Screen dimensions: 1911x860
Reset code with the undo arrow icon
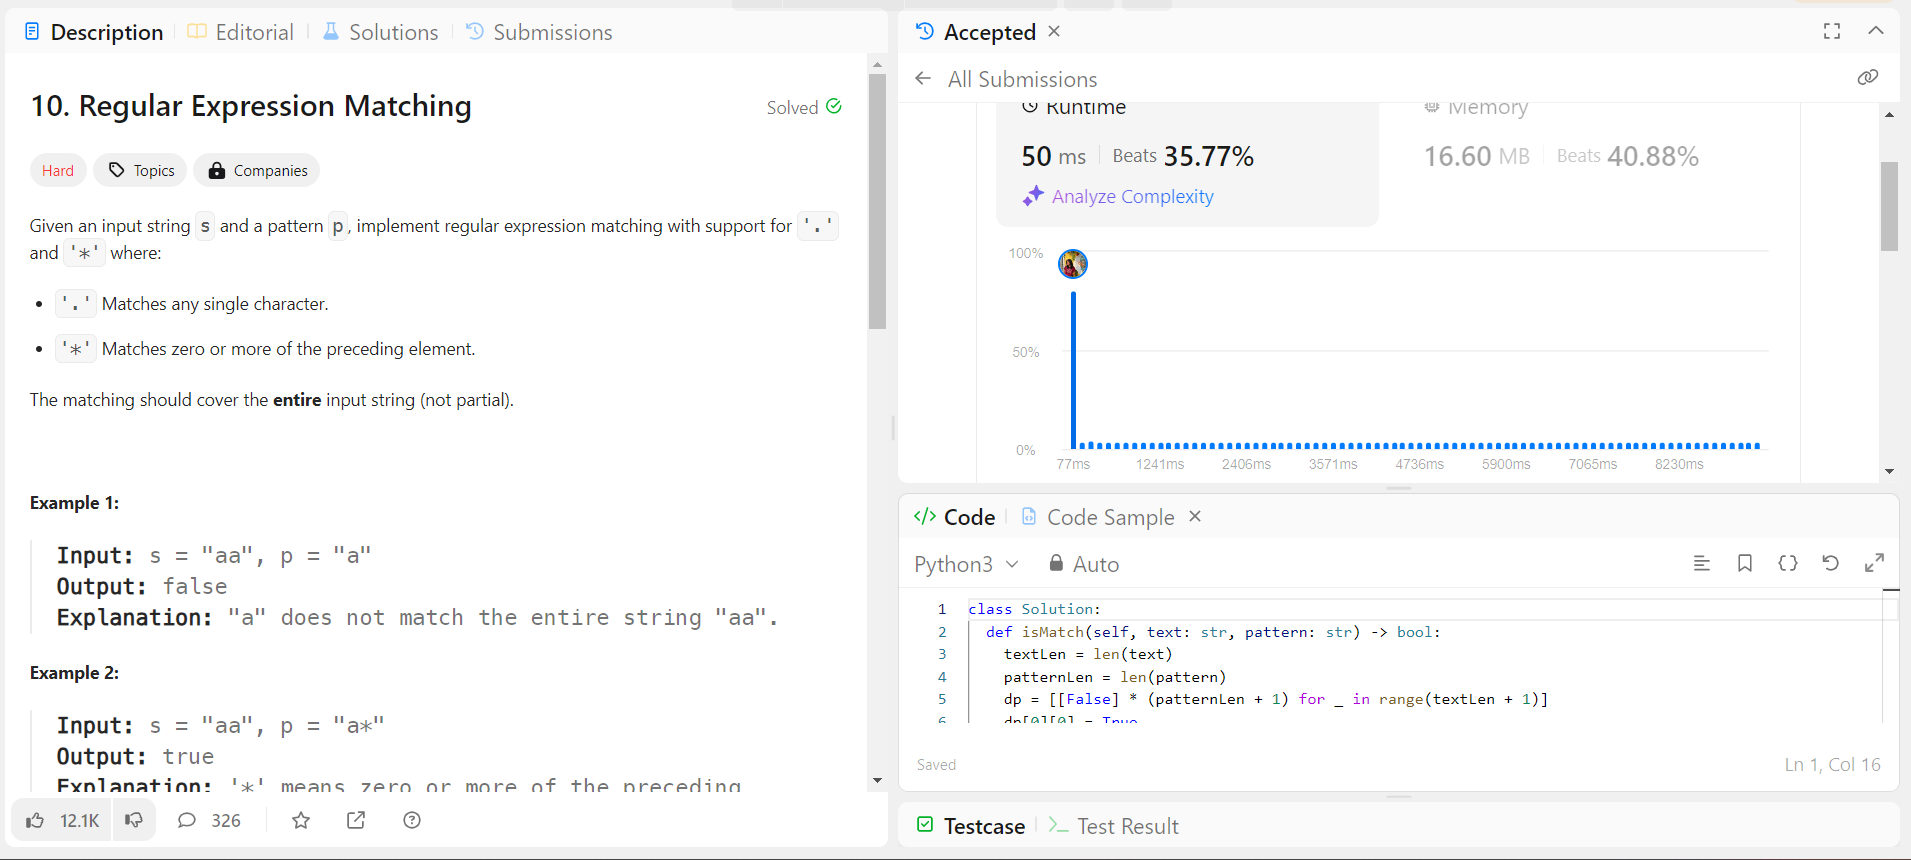(x=1831, y=563)
